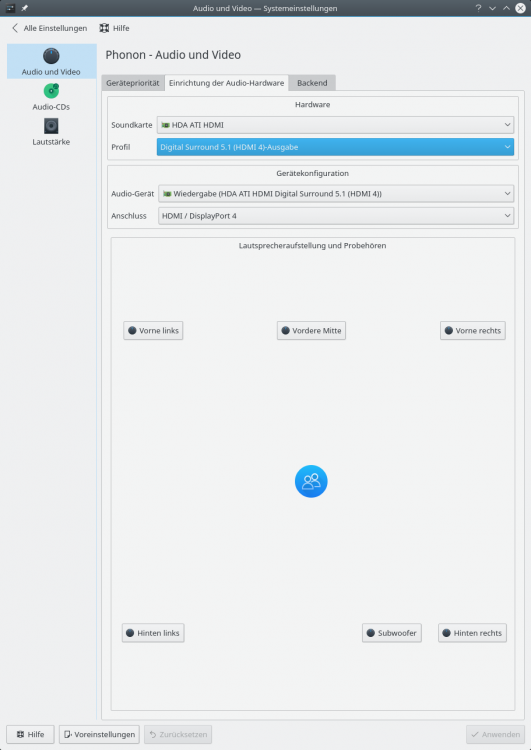
Task: Test the Vorne links speaker
Action: (x=153, y=331)
